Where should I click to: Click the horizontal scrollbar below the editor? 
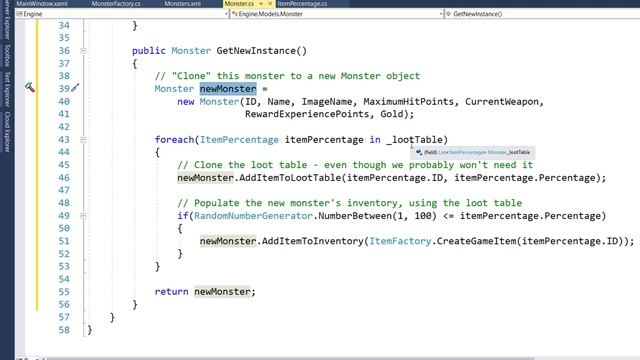click(290, 358)
